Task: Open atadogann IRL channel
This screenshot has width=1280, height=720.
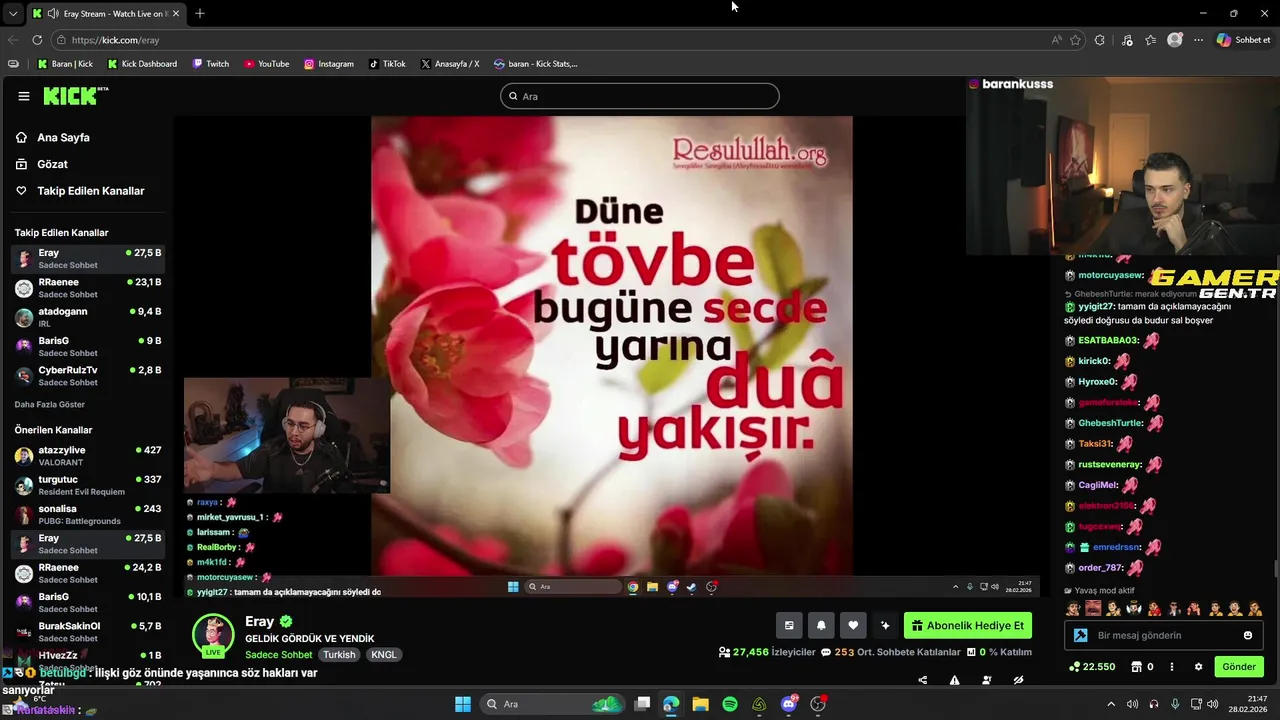Action: click(x=88, y=317)
